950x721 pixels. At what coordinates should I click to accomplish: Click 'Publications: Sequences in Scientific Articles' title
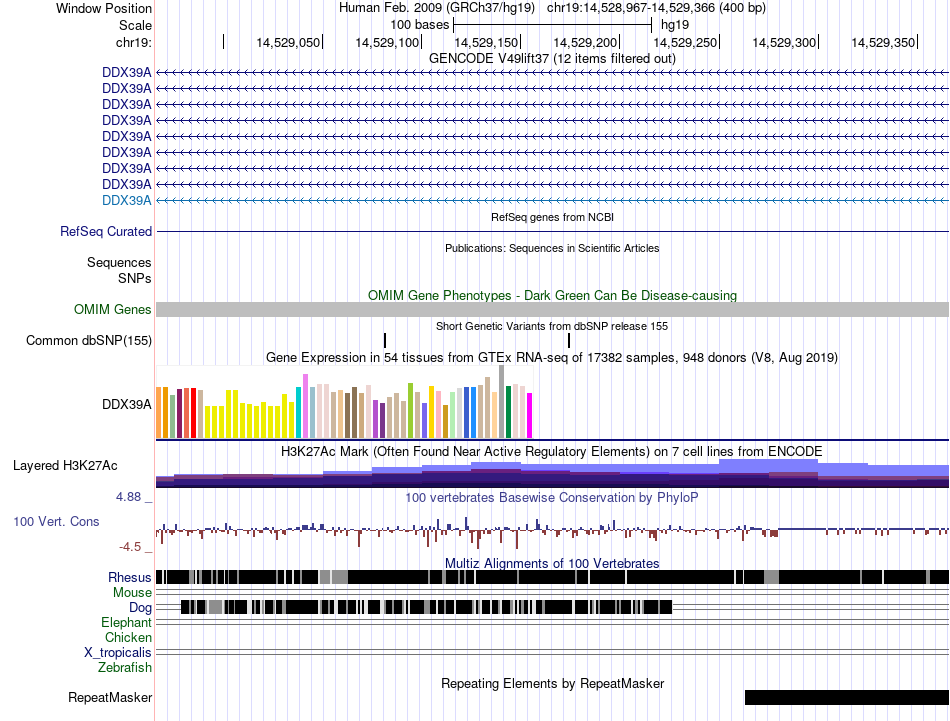(552, 248)
